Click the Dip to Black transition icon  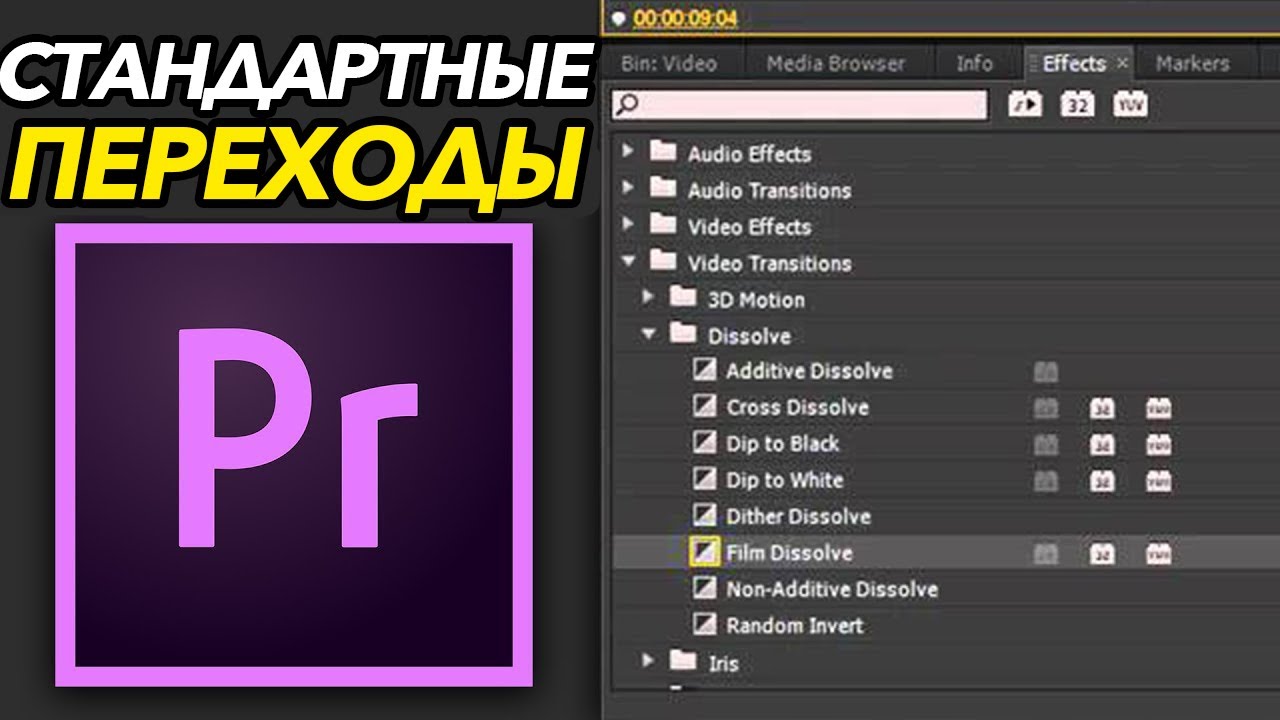[705, 443]
